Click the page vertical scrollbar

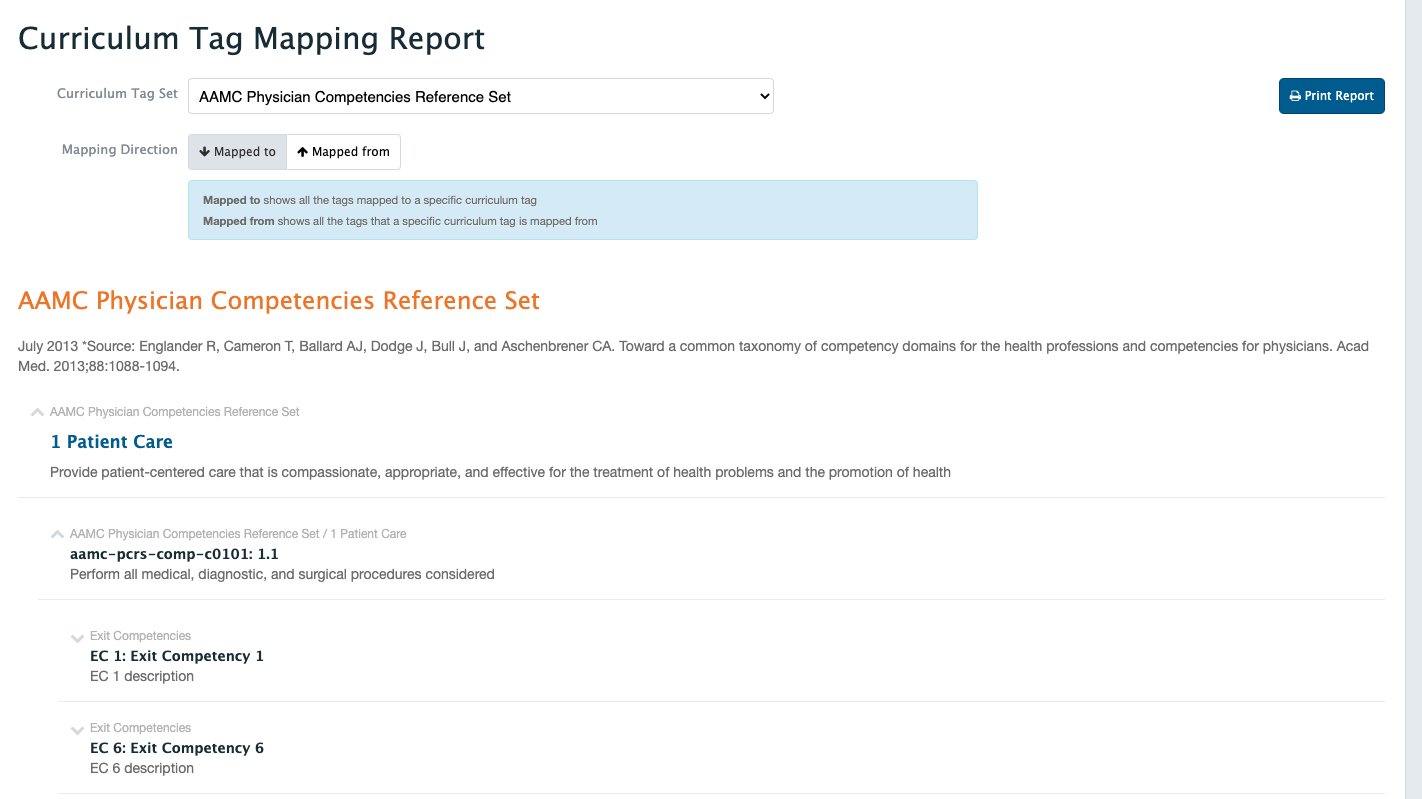click(1413, 400)
